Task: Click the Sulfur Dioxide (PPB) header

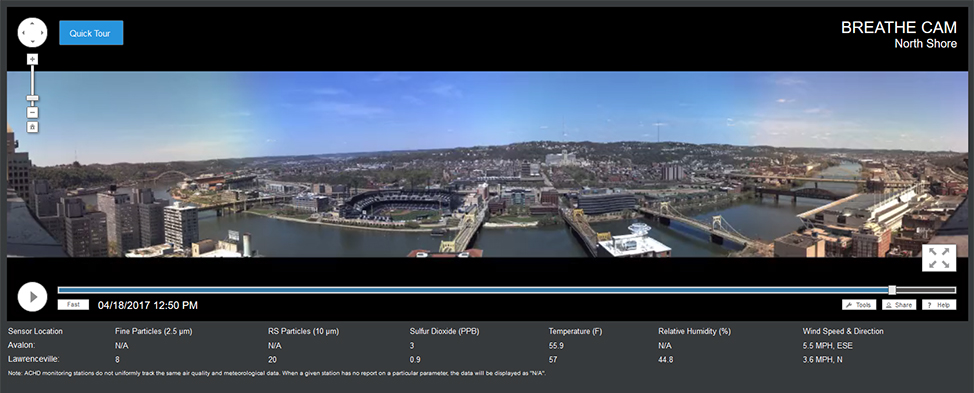Action: [x=444, y=332]
